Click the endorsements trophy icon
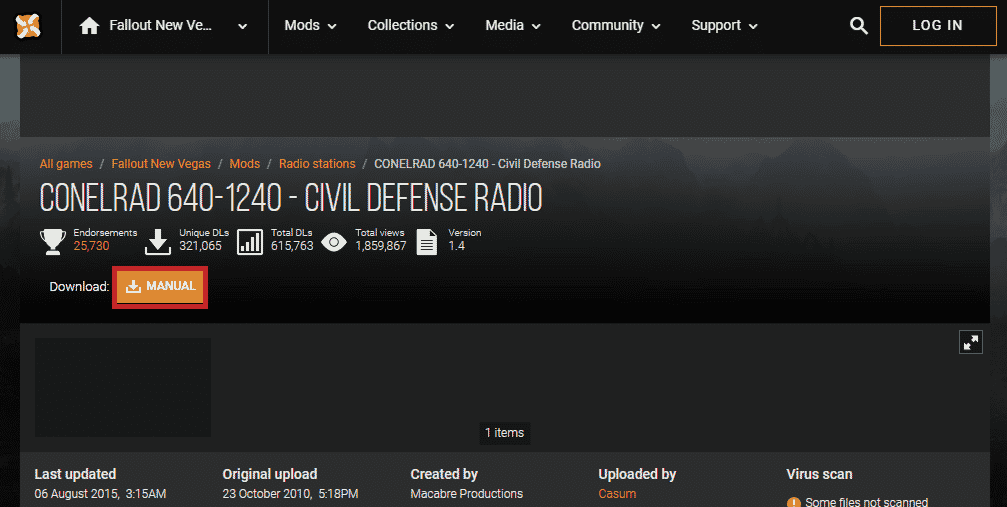This screenshot has height=507, width=1007. click(53, 242)
